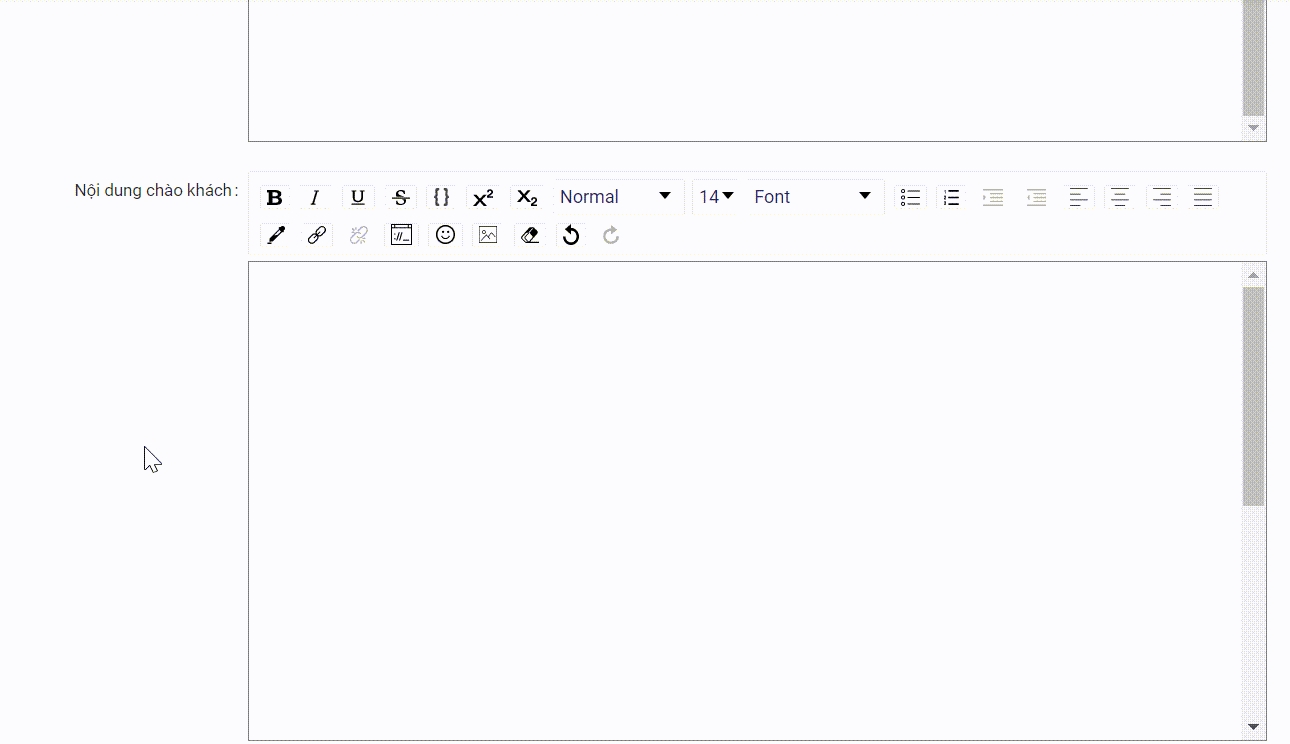Toggle bold formatting in greeting editor
1290x744 pixels.
pyautogui.click(x=274, y=197)
